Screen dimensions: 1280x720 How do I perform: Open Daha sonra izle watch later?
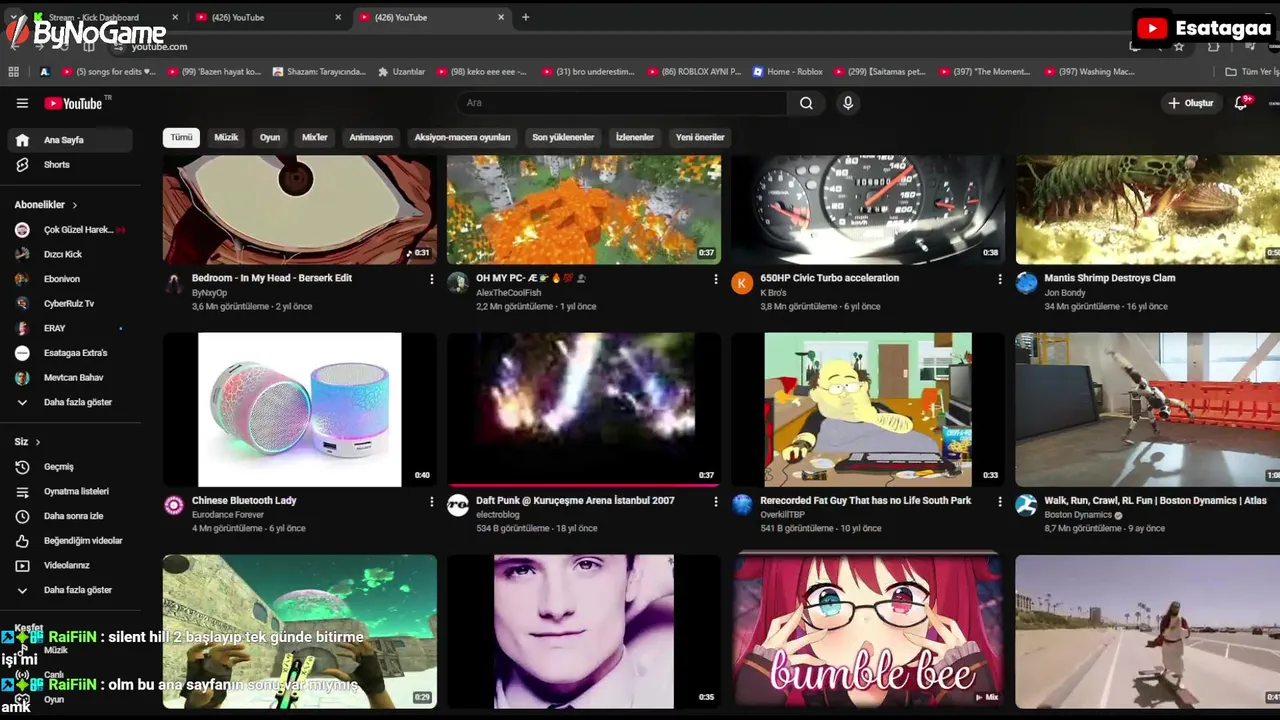(x=70, y=516)
